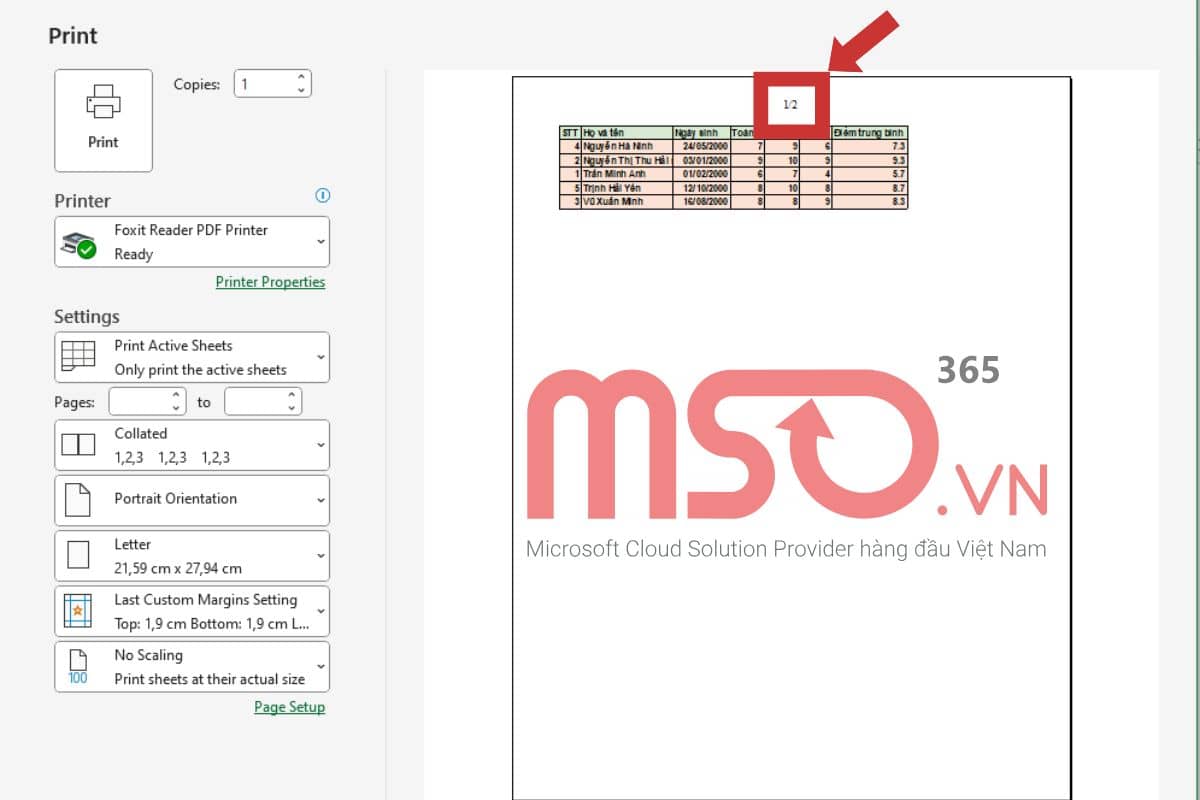
Task: Click the 1/2 page number header in preview
Action: [x=790, y=104]
